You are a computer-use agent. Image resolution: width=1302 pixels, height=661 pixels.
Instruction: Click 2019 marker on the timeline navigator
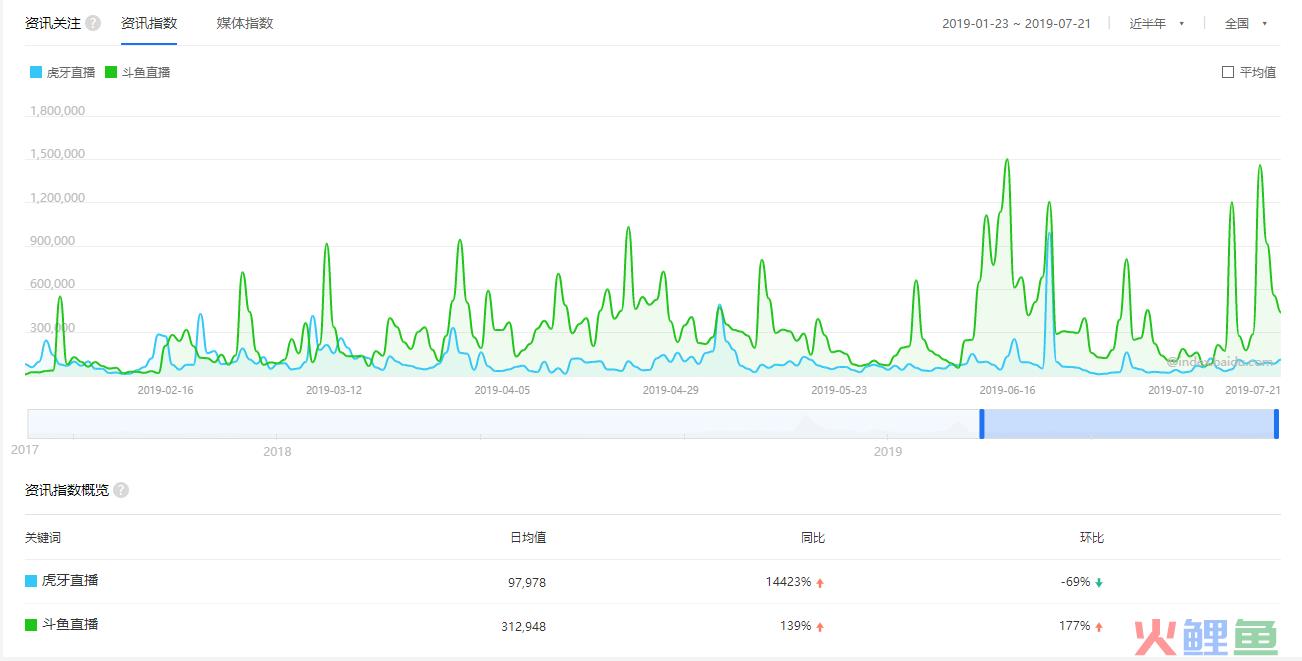[888, 451]
